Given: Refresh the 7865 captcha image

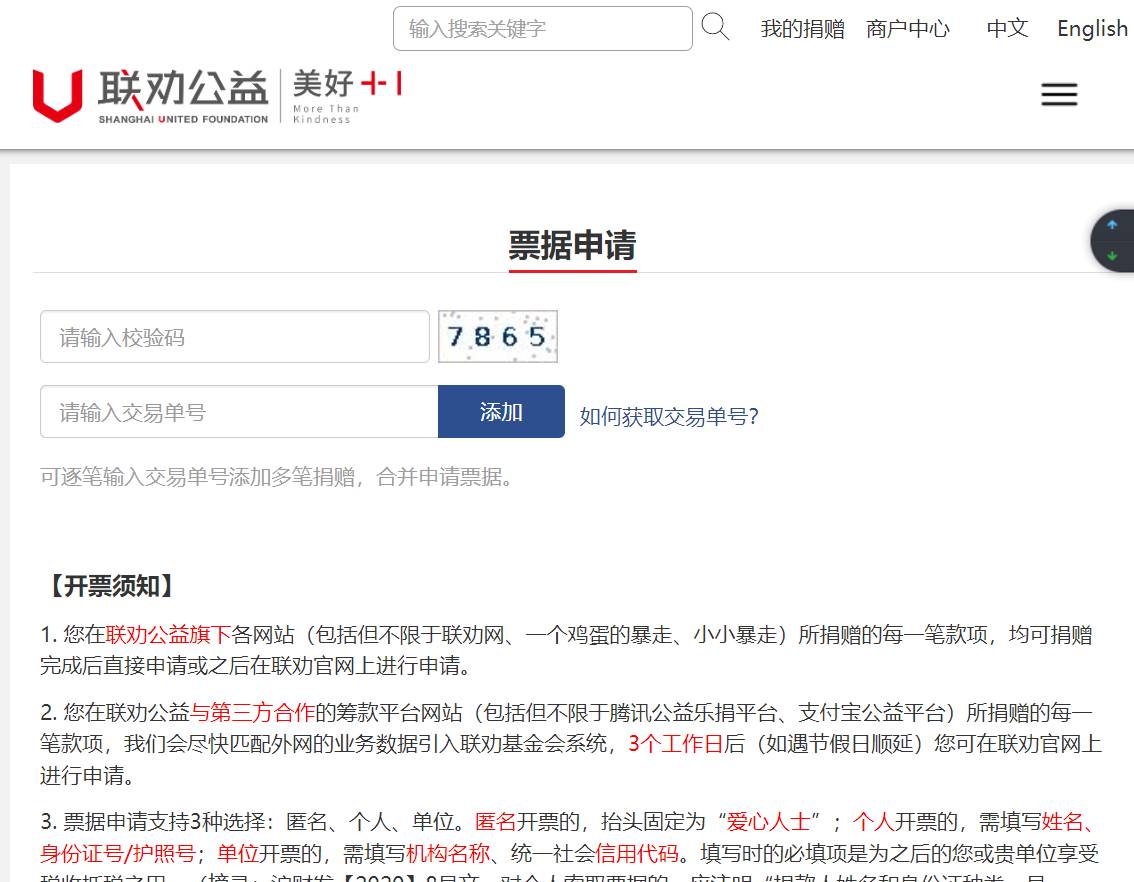Looking at the screenshot, I should [x=498, y=337].
